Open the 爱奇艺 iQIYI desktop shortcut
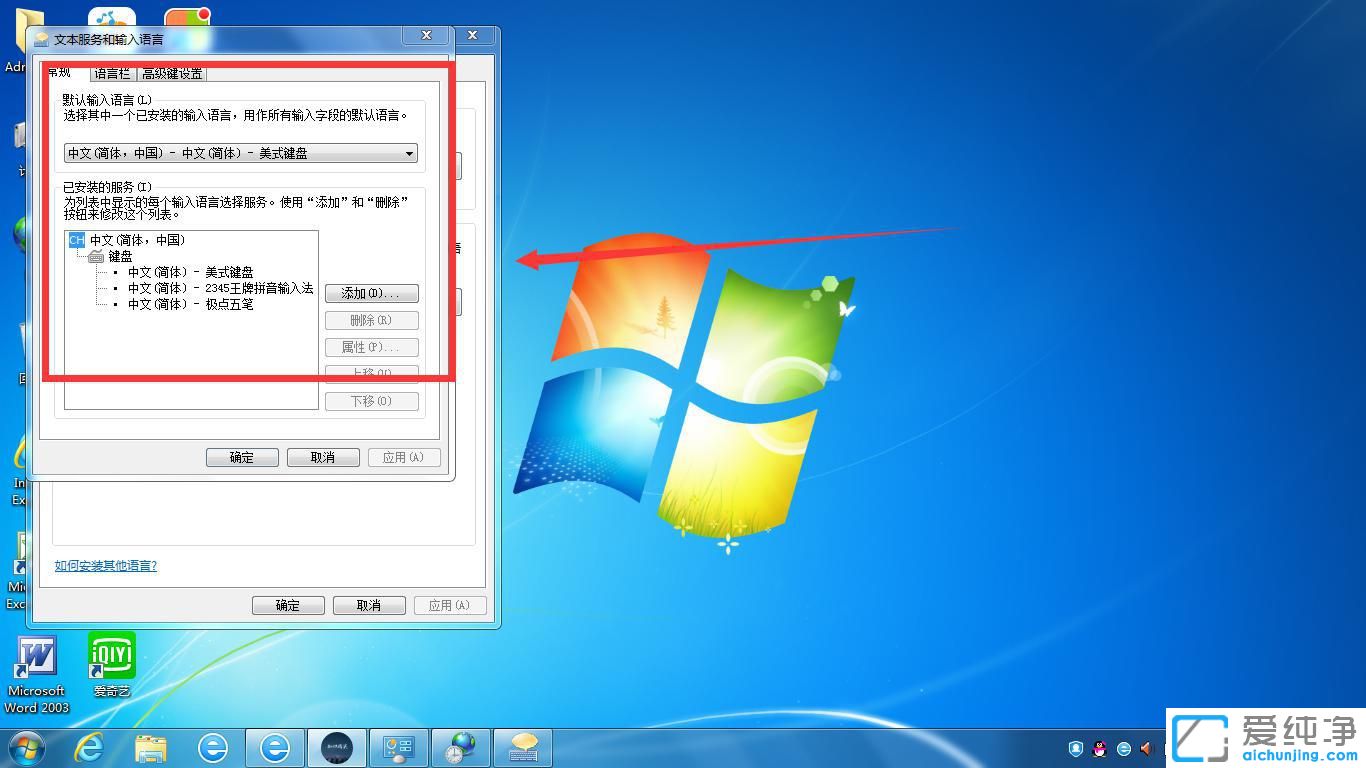1366x768 pixels. 112,665
